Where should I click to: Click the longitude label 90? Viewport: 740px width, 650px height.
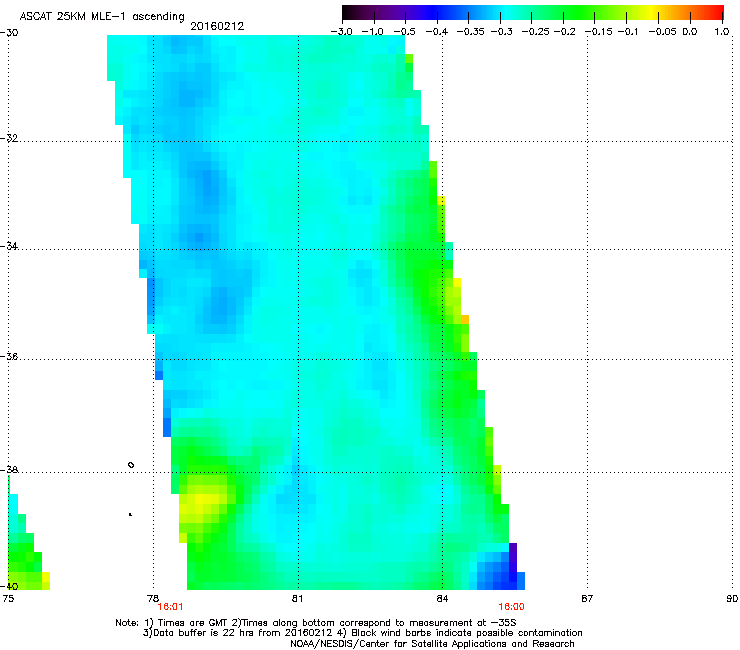pos(732,599)
